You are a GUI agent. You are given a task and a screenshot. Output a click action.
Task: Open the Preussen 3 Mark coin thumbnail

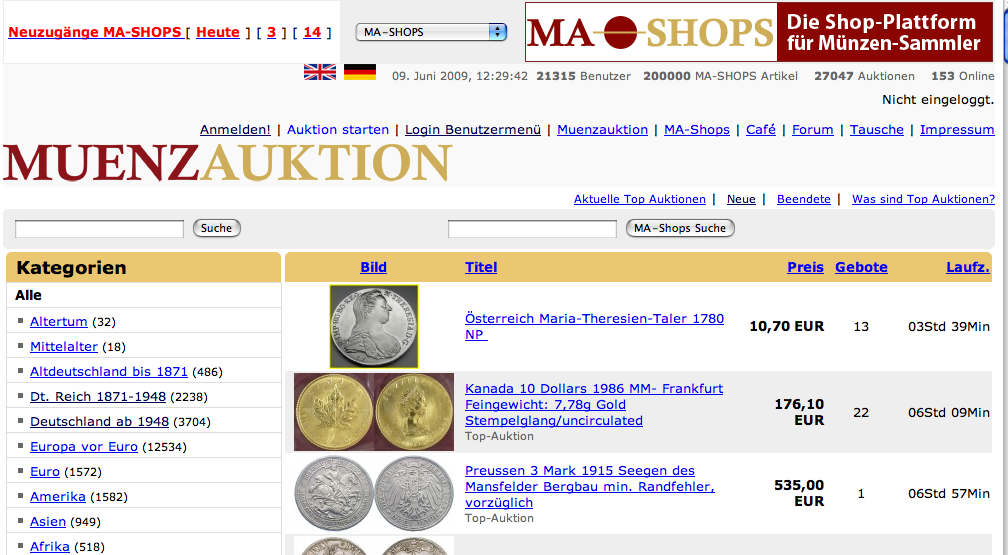point(374,493)
